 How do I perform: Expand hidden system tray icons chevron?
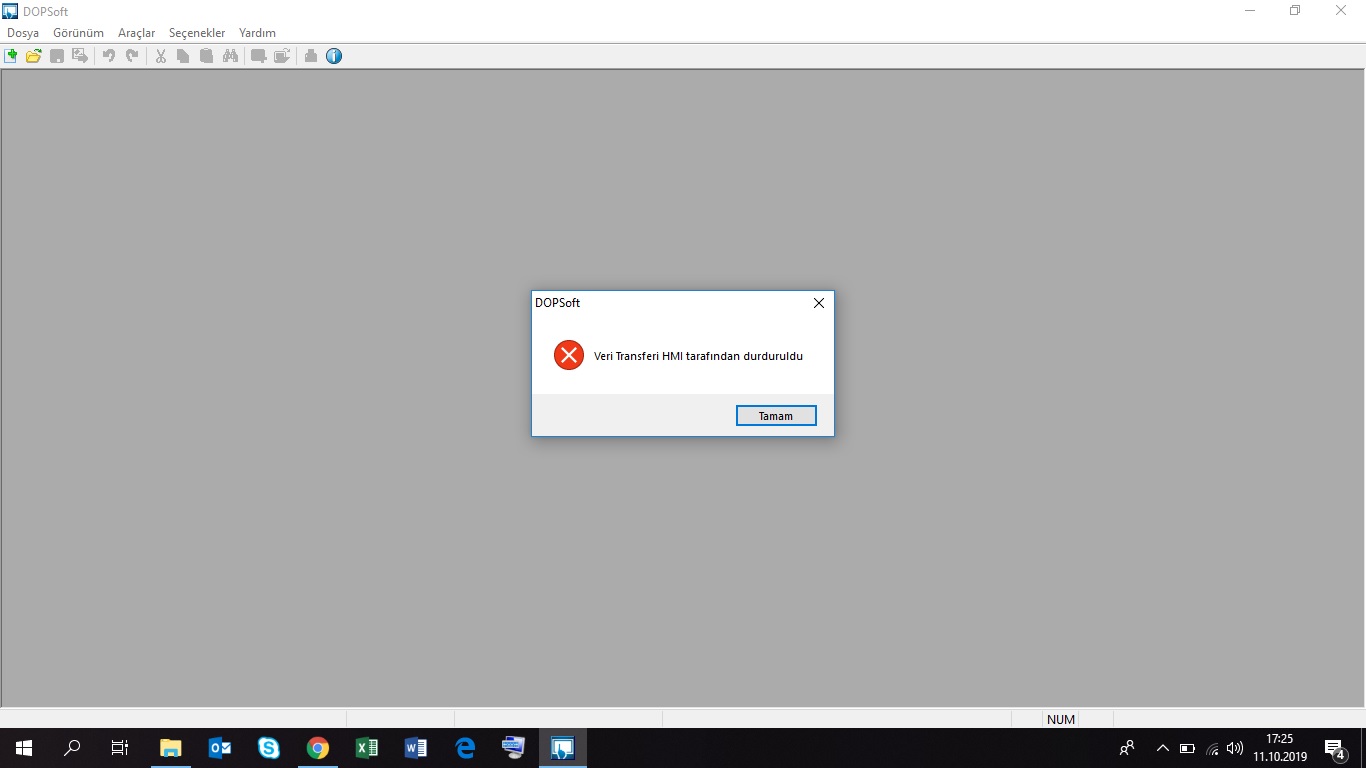point(1162,748)
